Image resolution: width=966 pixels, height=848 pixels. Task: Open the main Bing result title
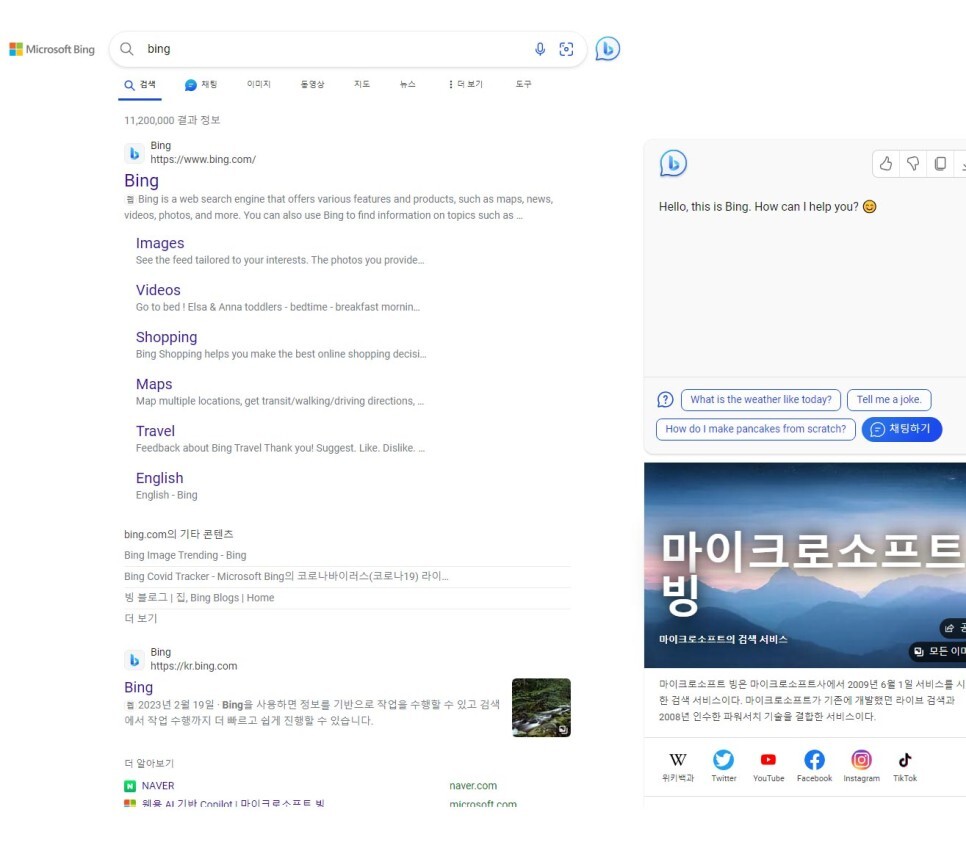tap(141, 181)
